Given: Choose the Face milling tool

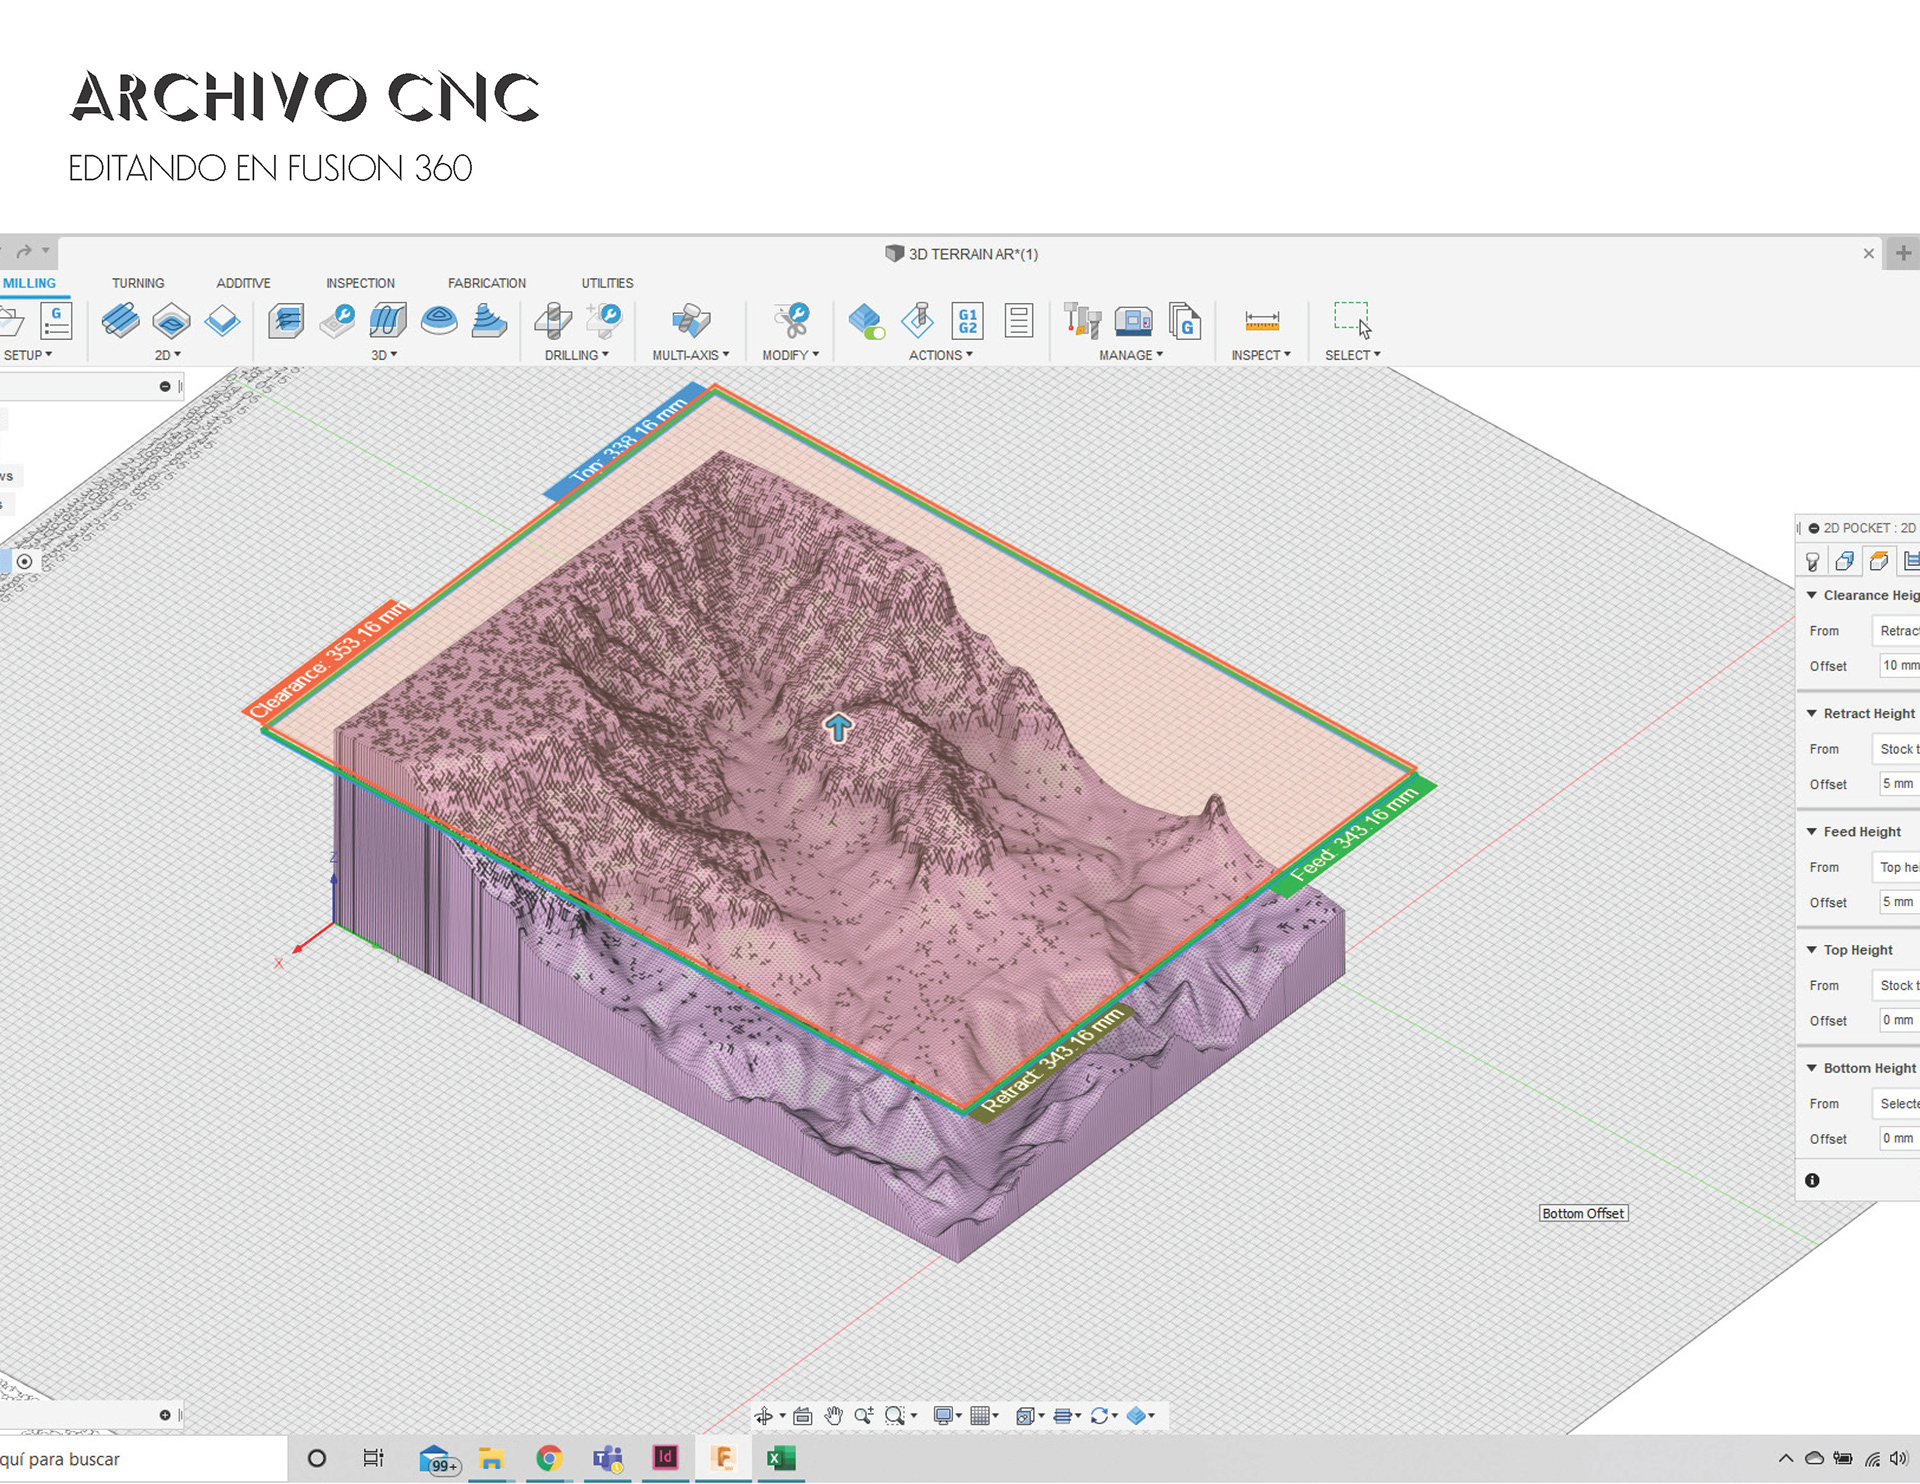Looking at the screenshot, I should pos(222,321).
